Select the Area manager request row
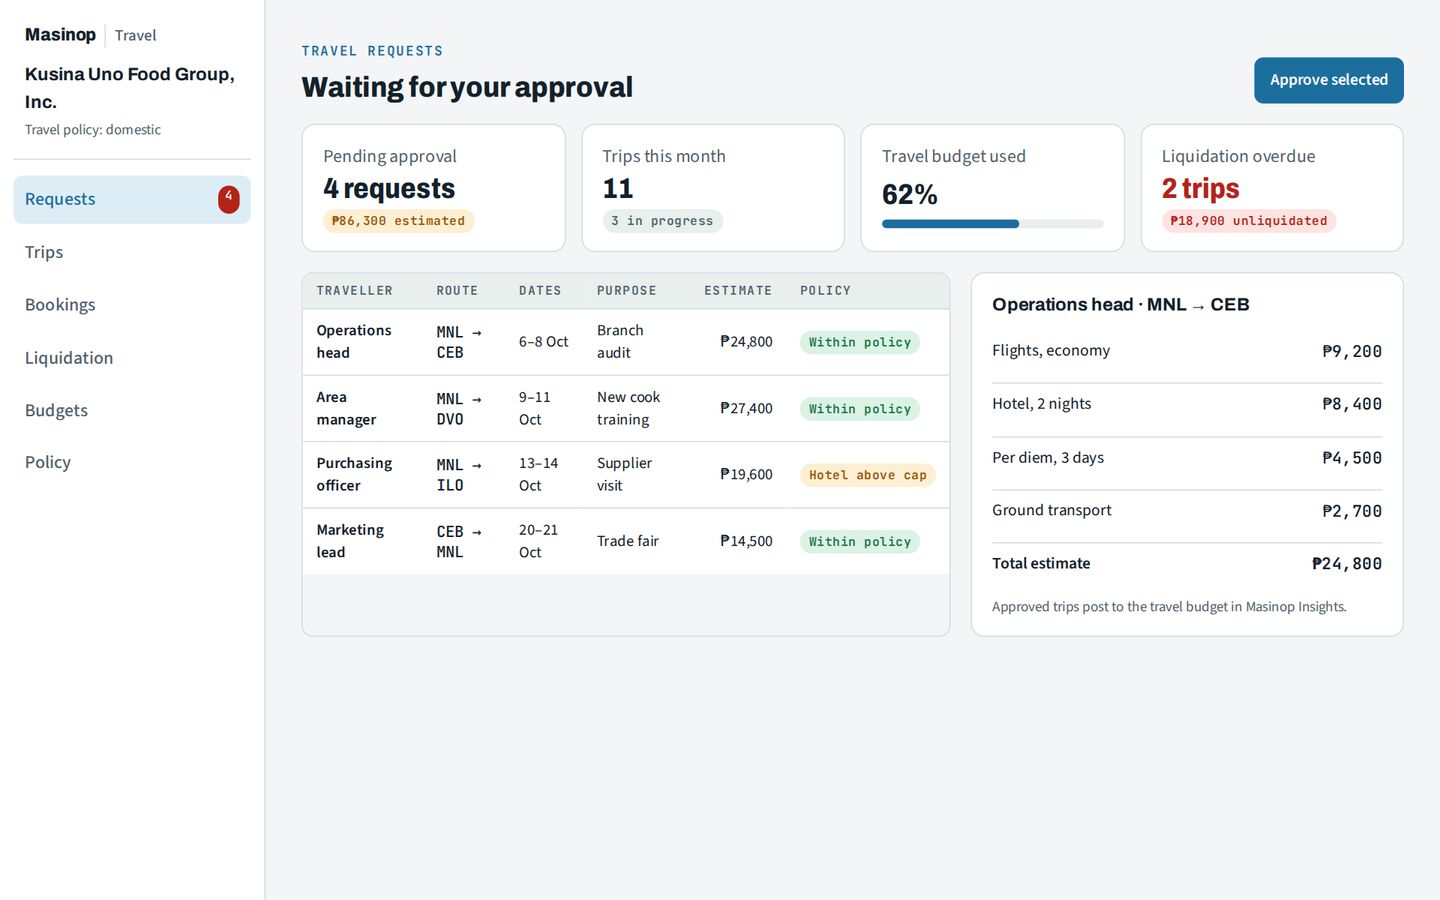Viewport: 1440px width, 900px height. click(x=626, y=408)
